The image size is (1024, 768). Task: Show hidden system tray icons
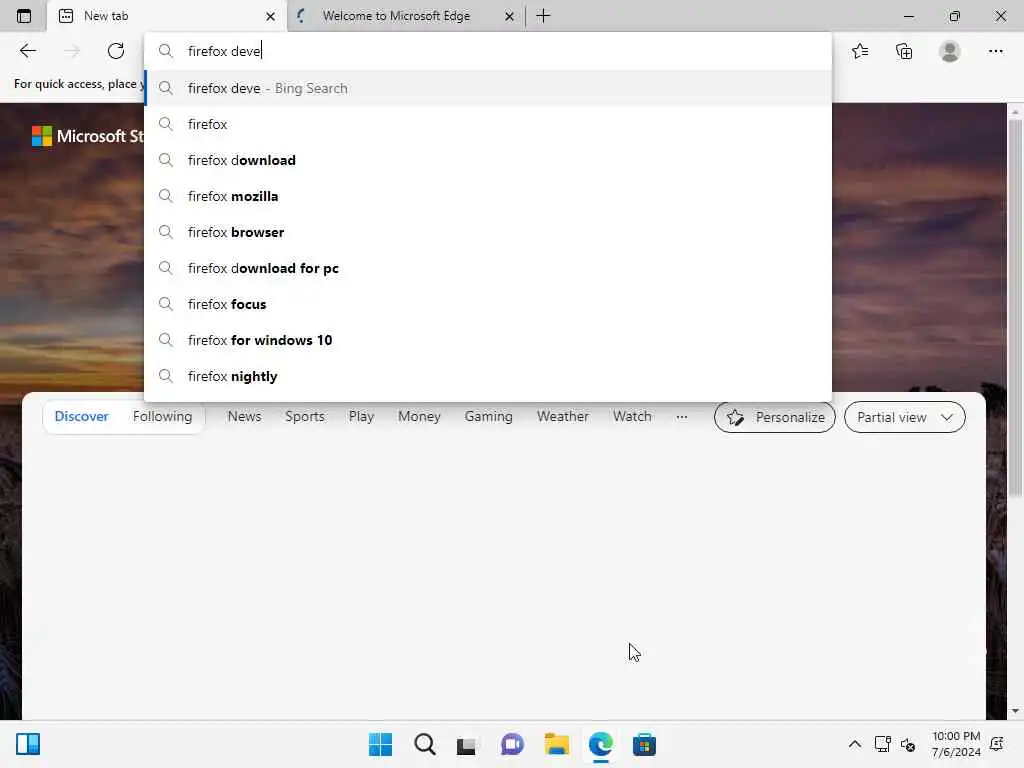point(854,744)
